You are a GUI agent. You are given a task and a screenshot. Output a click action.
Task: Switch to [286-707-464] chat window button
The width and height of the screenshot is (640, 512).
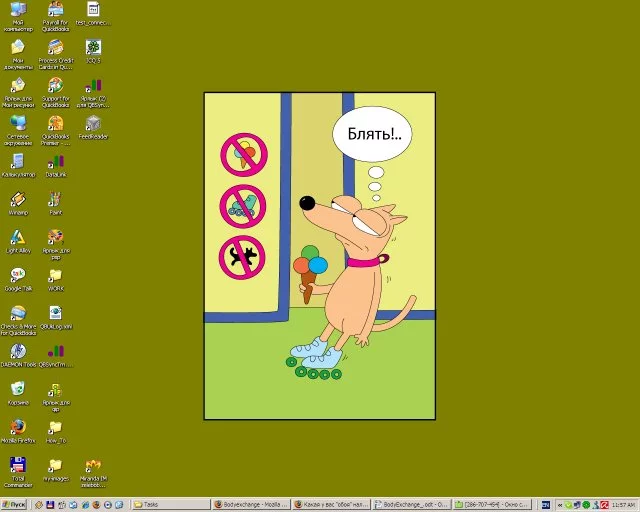[492, 505]
